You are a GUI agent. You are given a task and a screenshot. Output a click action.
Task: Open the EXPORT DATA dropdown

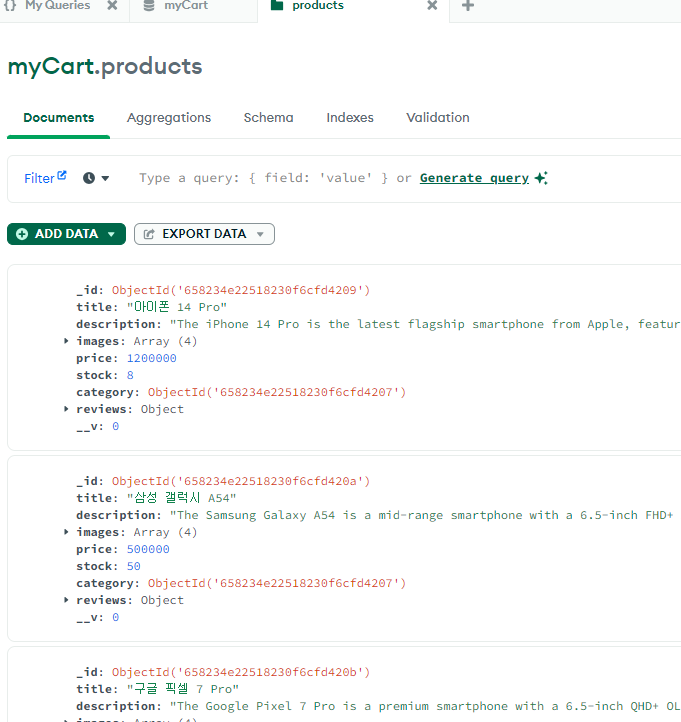click(x=204, y=234)
